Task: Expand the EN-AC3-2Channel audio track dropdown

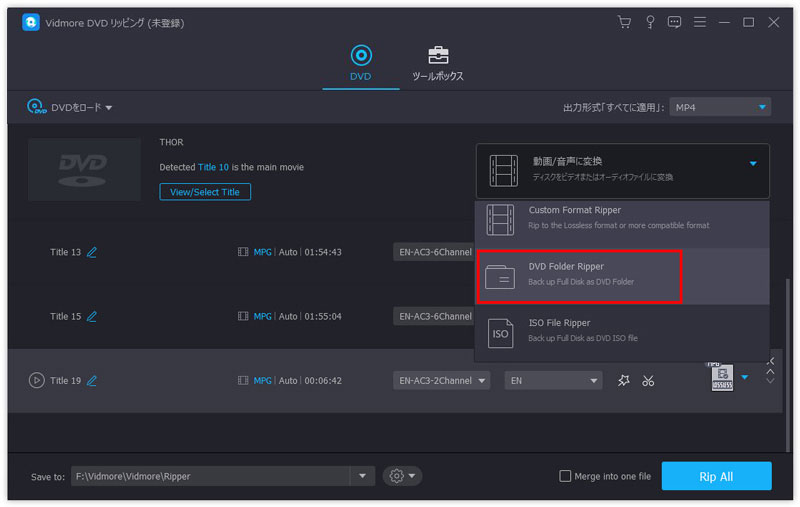Action: pyautogui.click(x=441, y=380)
